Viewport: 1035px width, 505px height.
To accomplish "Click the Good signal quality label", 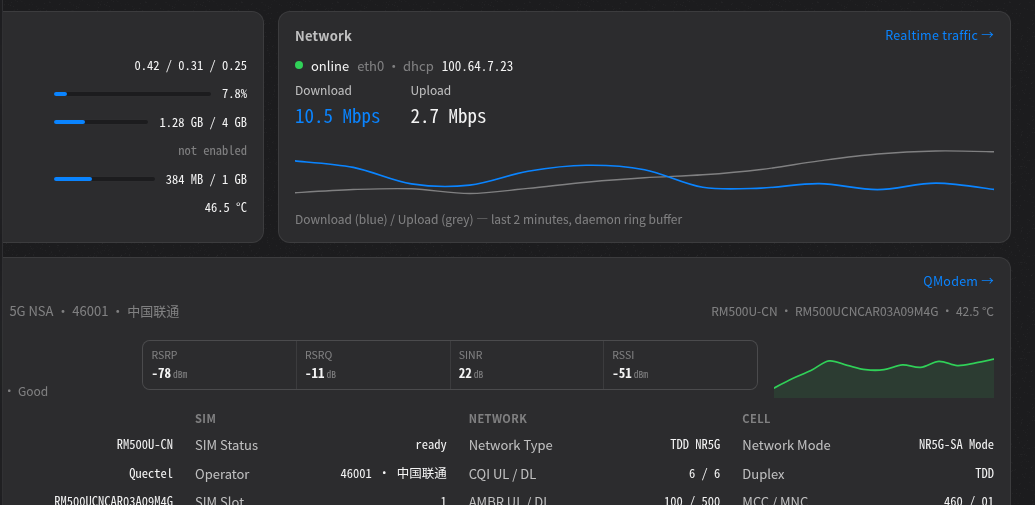I will pyautogui.click(x=32, y=391).
